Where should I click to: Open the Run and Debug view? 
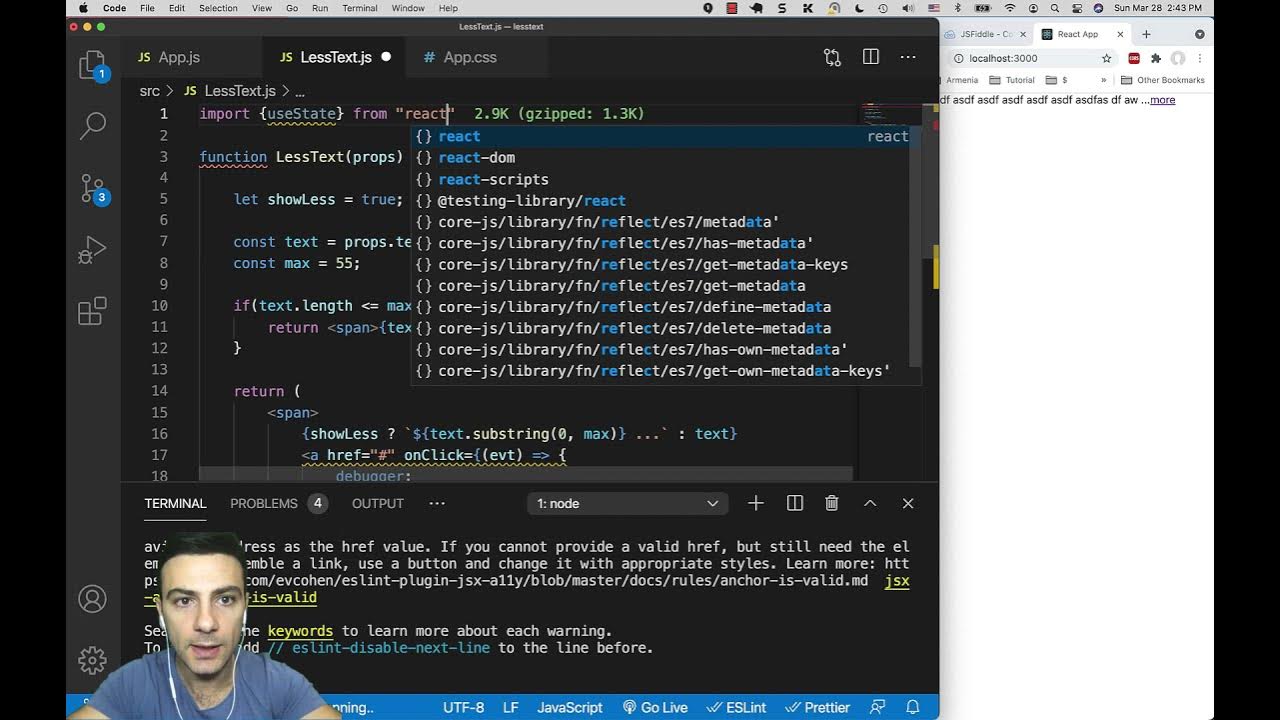pyautogui.click(x=92, y=249)
